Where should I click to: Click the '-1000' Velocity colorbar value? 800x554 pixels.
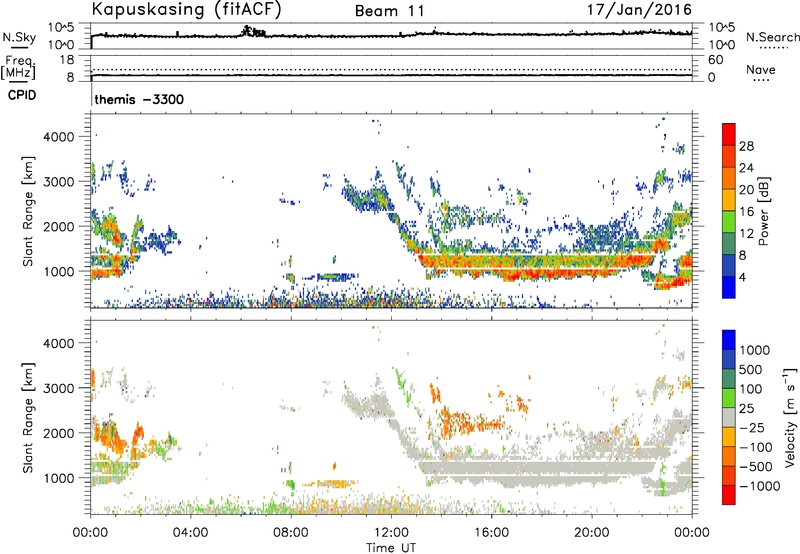(x=760, y=486)
